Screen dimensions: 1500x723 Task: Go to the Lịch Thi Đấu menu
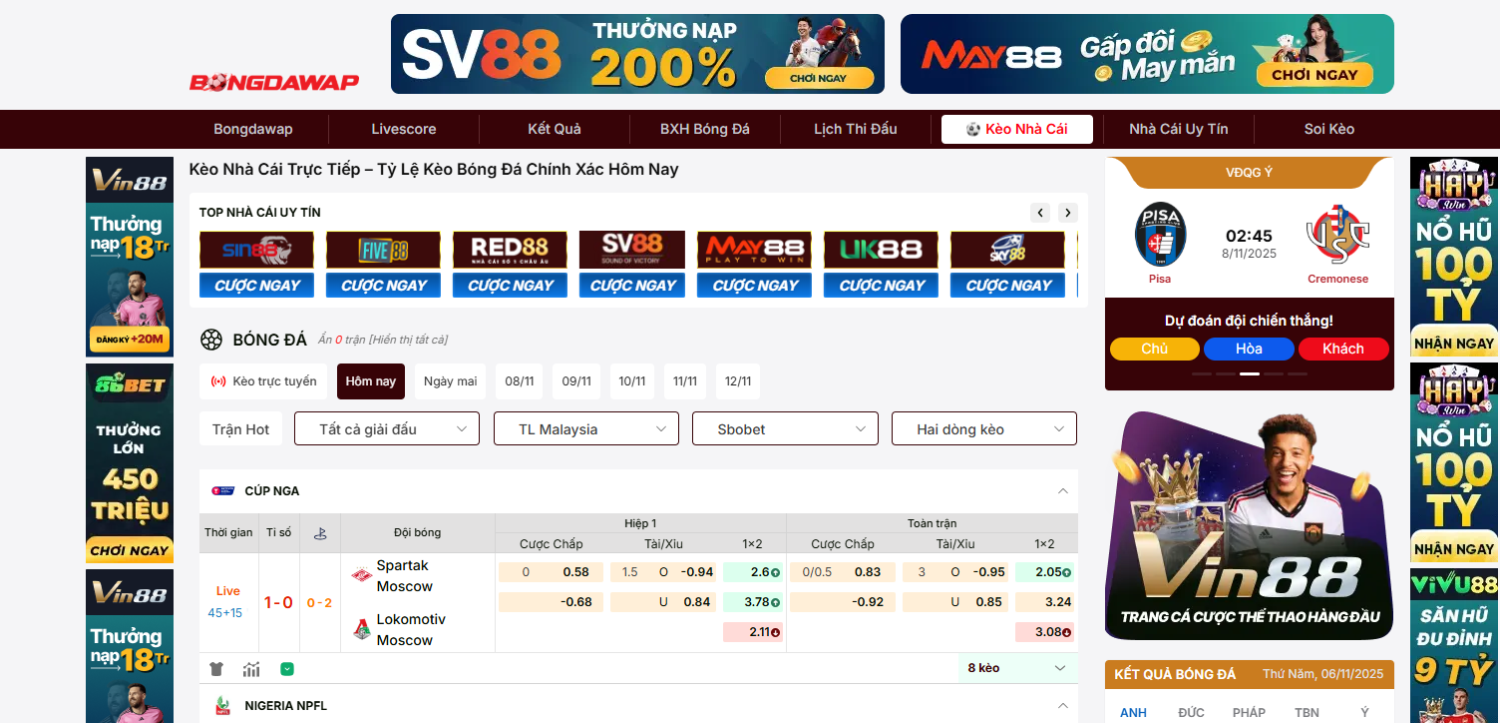[x=855, y=129]
